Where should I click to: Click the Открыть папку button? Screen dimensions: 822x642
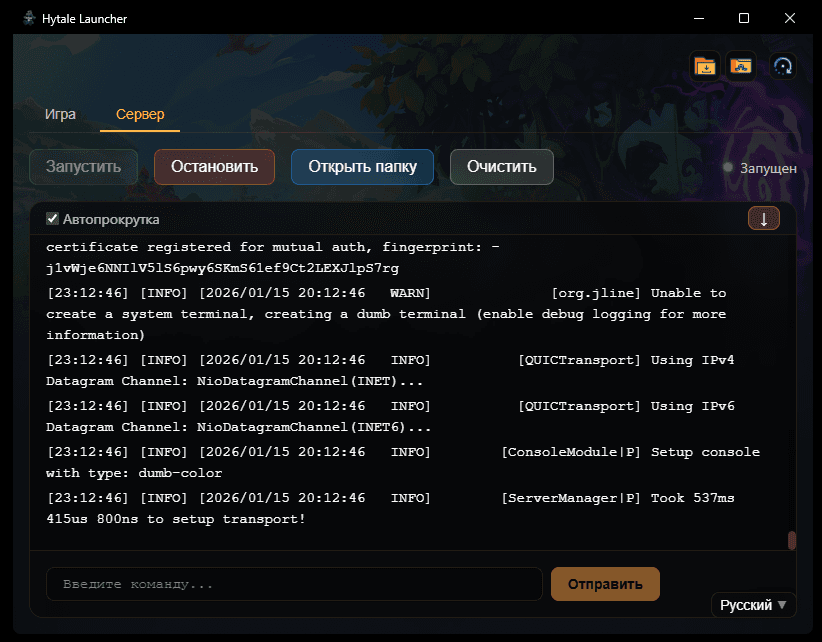click(362, 167)
